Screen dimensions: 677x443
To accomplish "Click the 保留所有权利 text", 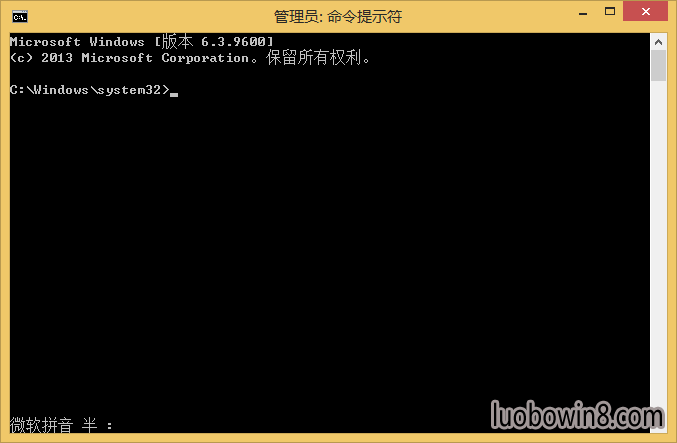I will [x=313, y=57].
